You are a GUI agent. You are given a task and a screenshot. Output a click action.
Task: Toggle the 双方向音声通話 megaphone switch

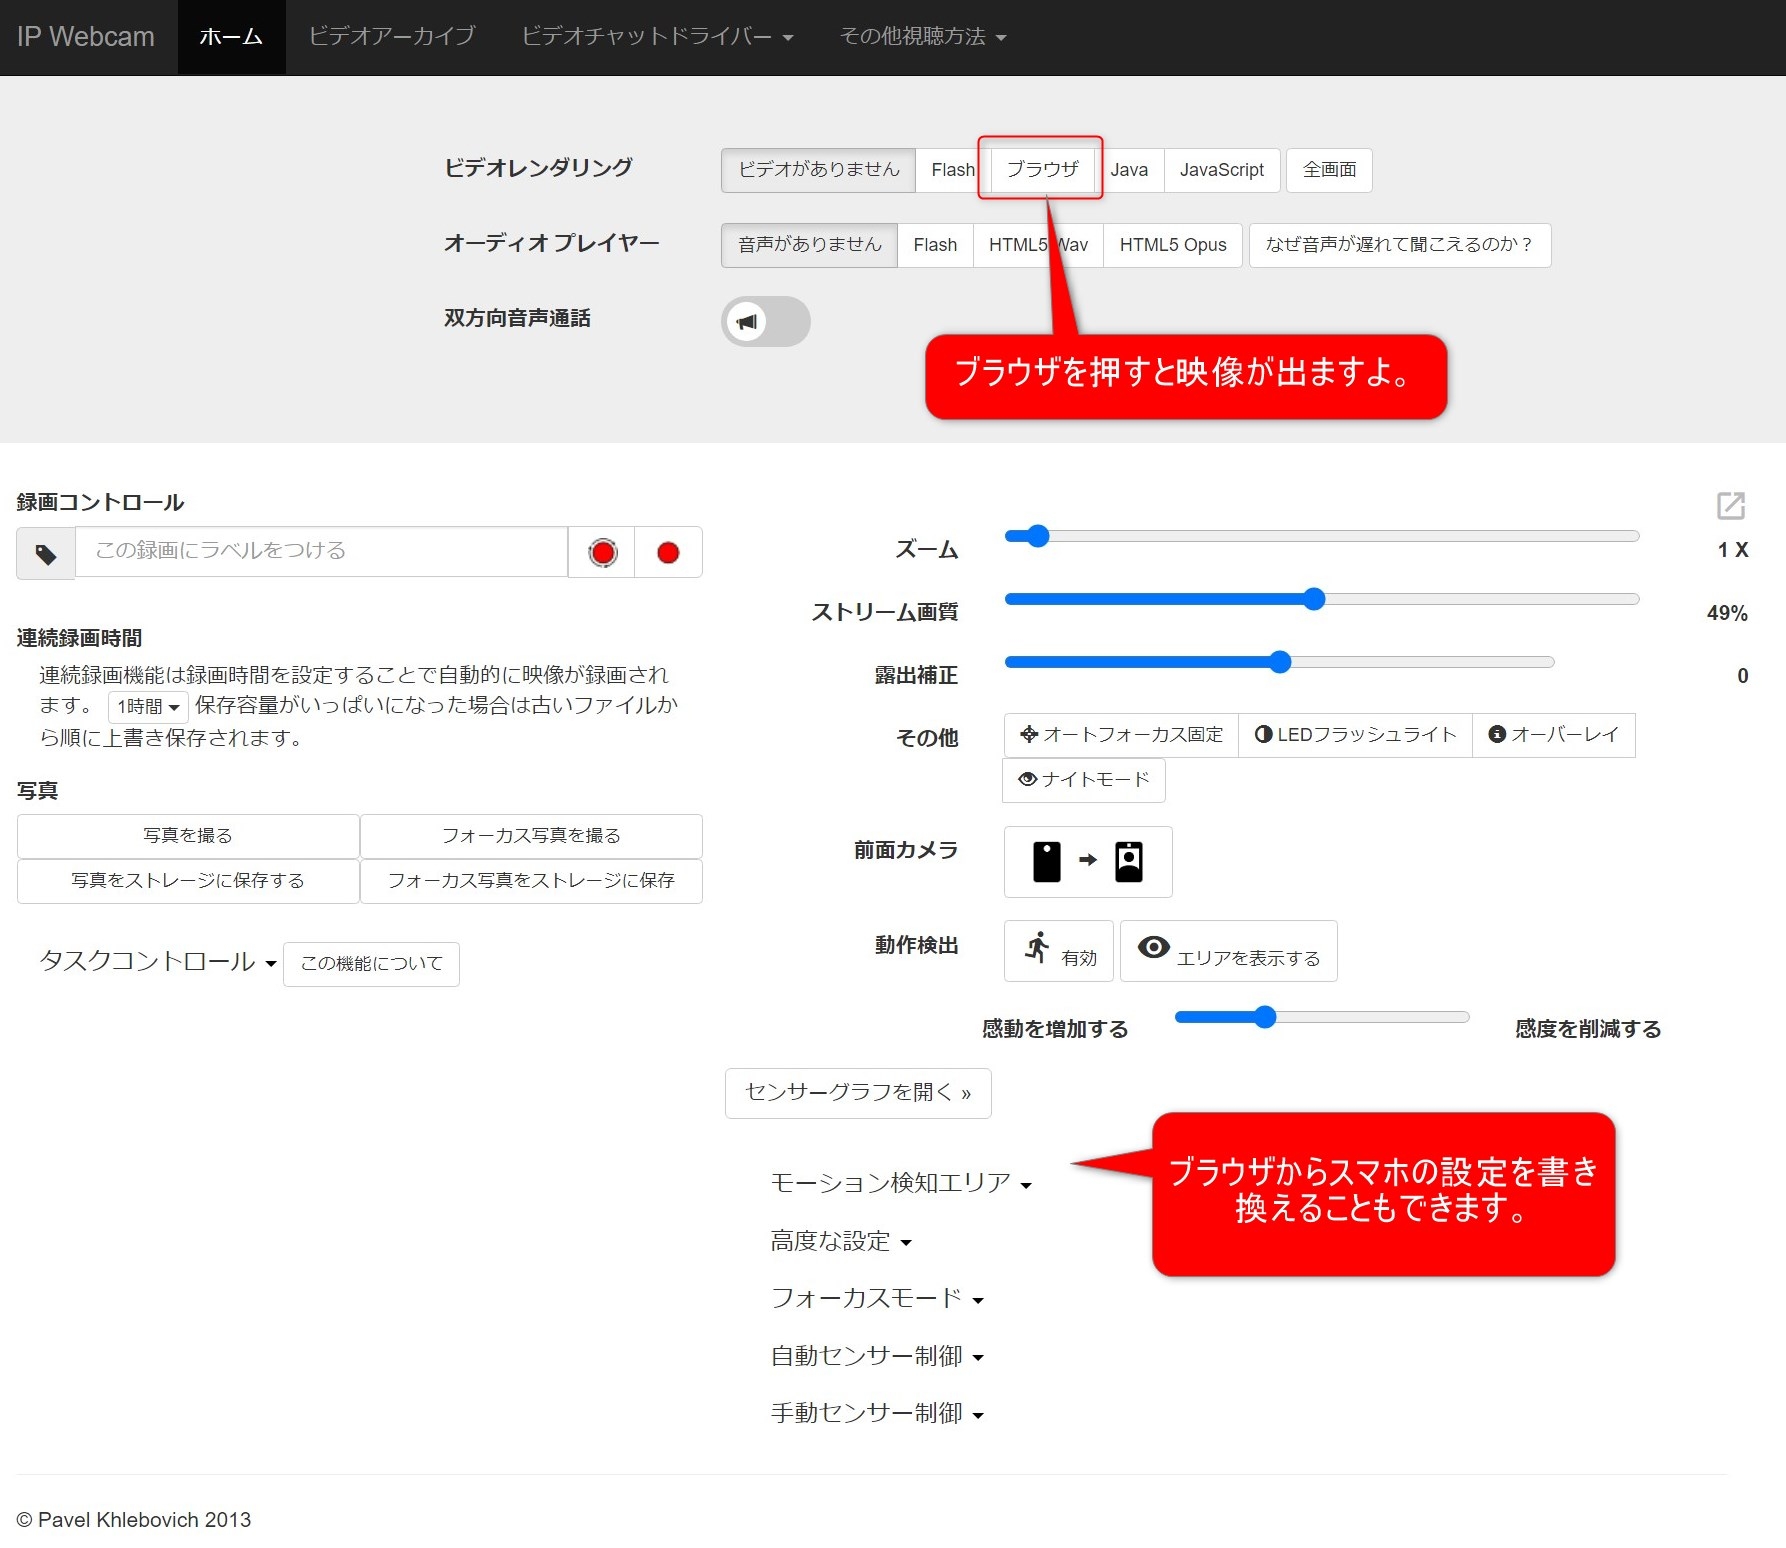765,322
